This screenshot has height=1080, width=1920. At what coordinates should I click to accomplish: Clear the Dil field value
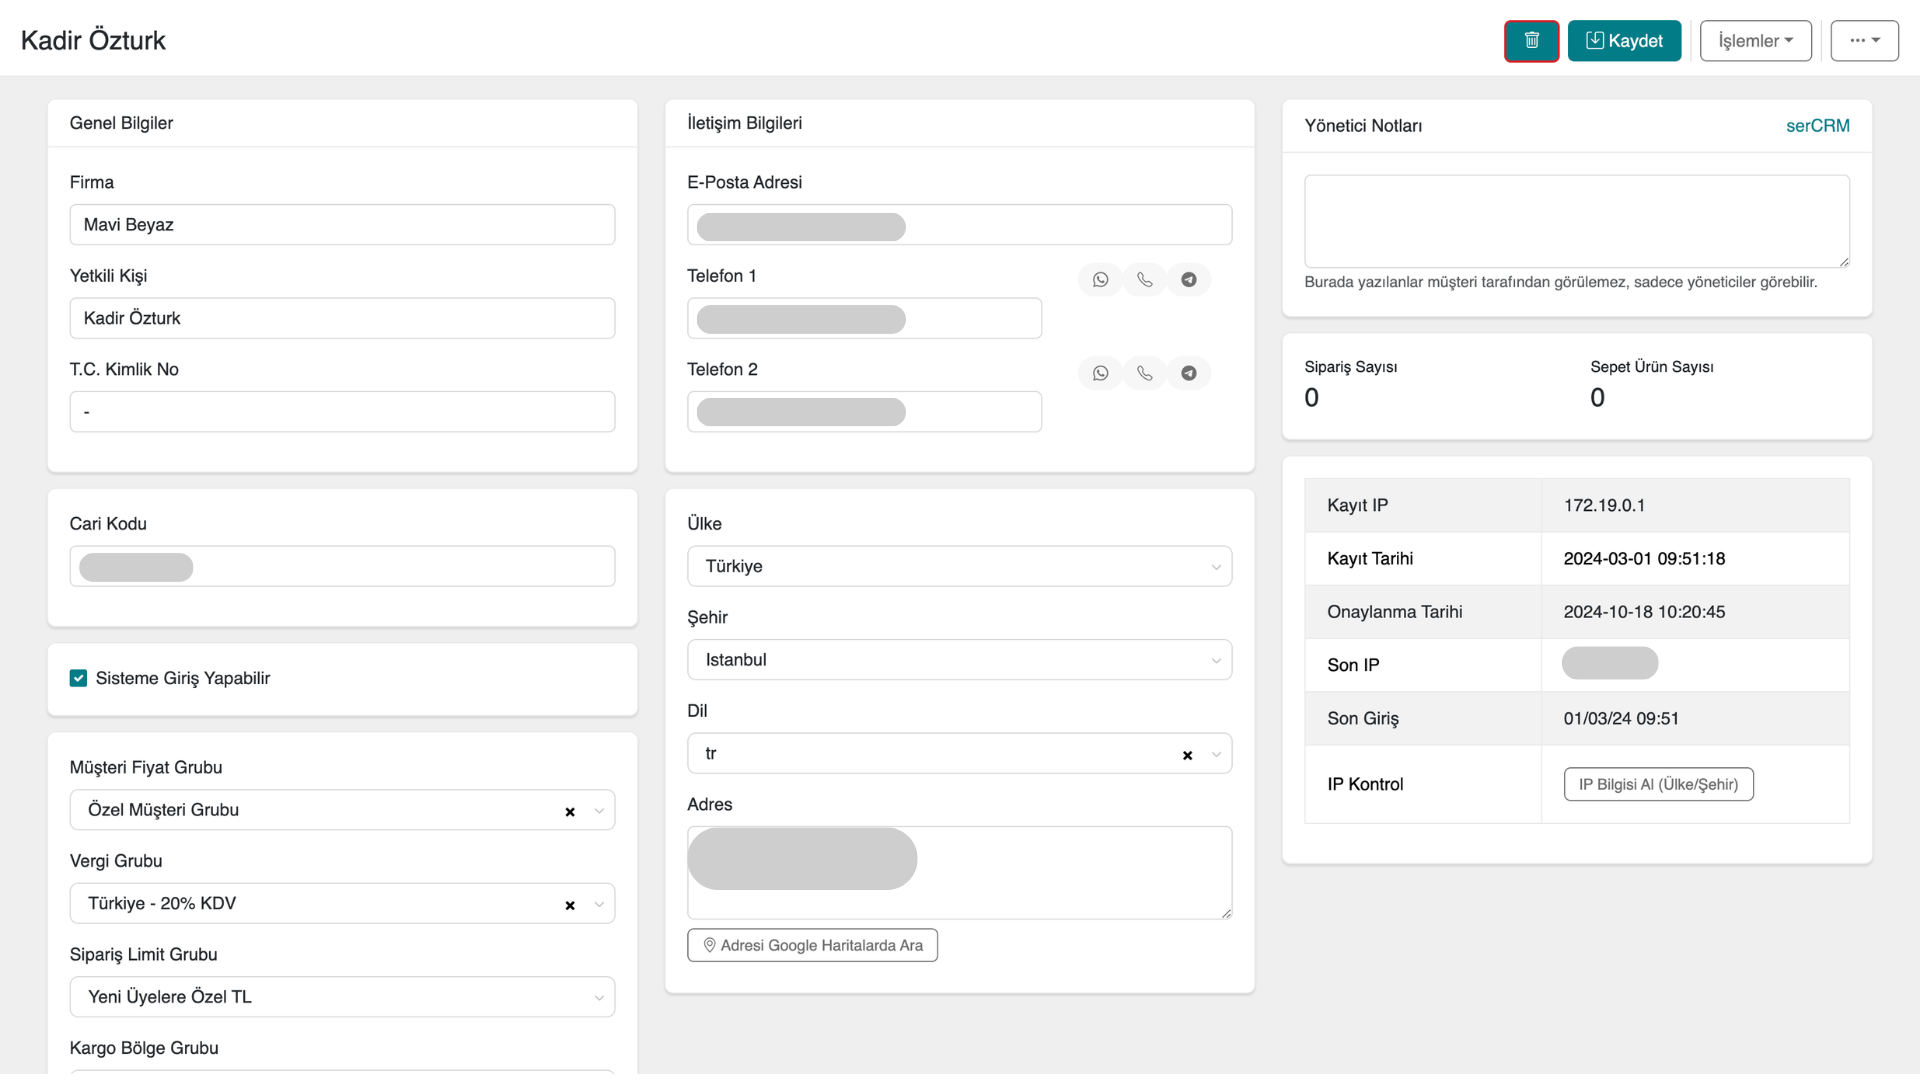point(1187,755)
